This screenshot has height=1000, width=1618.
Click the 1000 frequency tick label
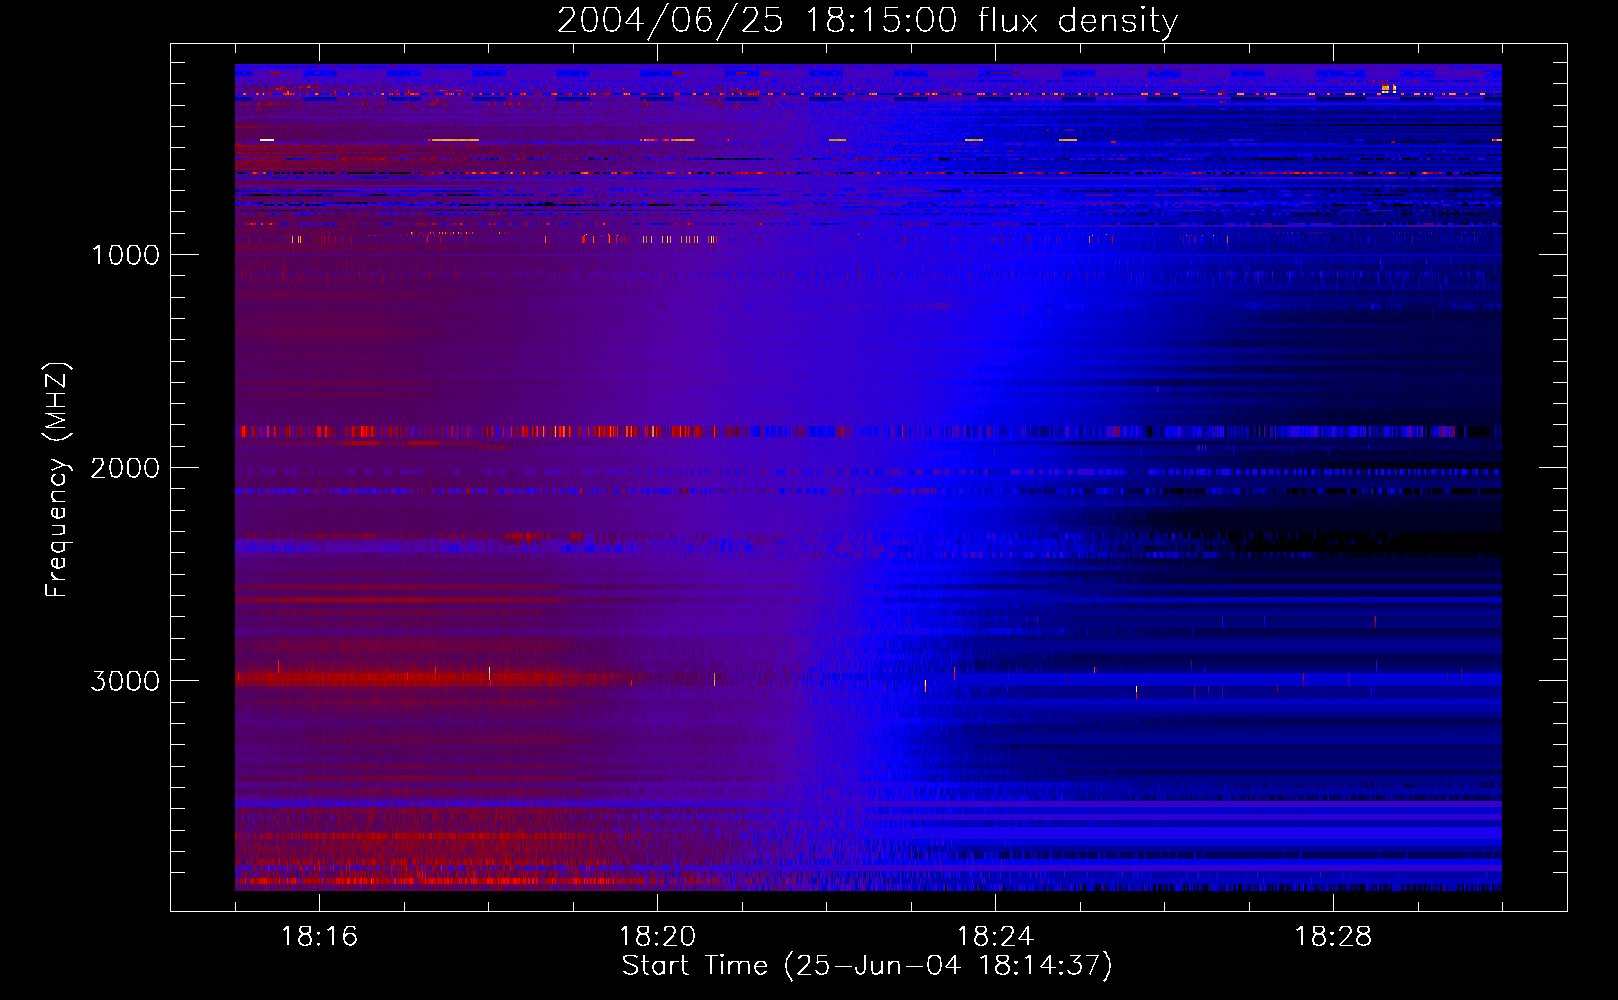point(125,255)
